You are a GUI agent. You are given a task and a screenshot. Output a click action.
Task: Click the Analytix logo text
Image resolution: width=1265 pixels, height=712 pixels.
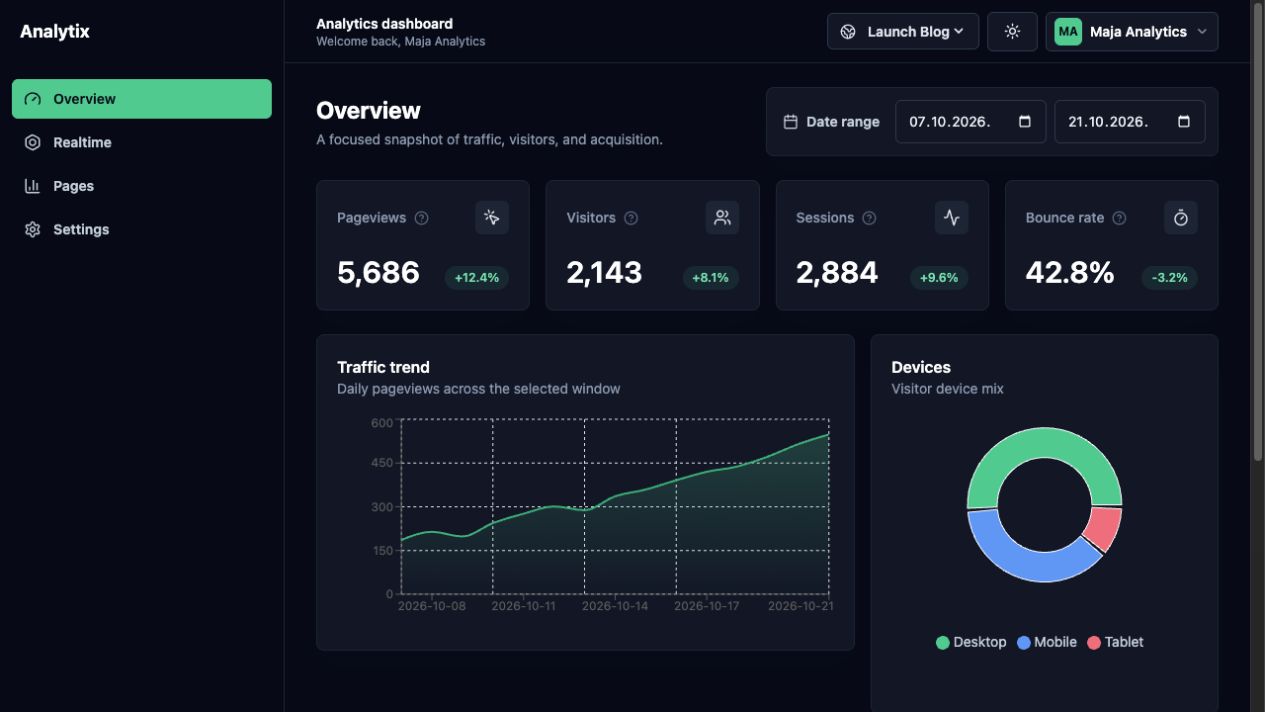[x=55, y=31]
